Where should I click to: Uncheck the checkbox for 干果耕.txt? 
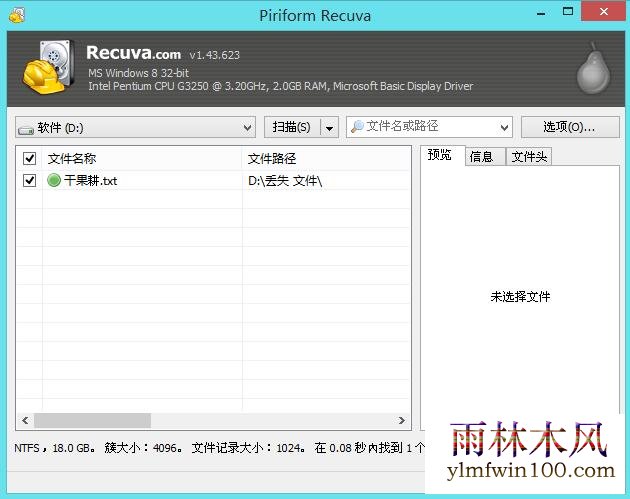pyautogui.click(x=29, y=180)
